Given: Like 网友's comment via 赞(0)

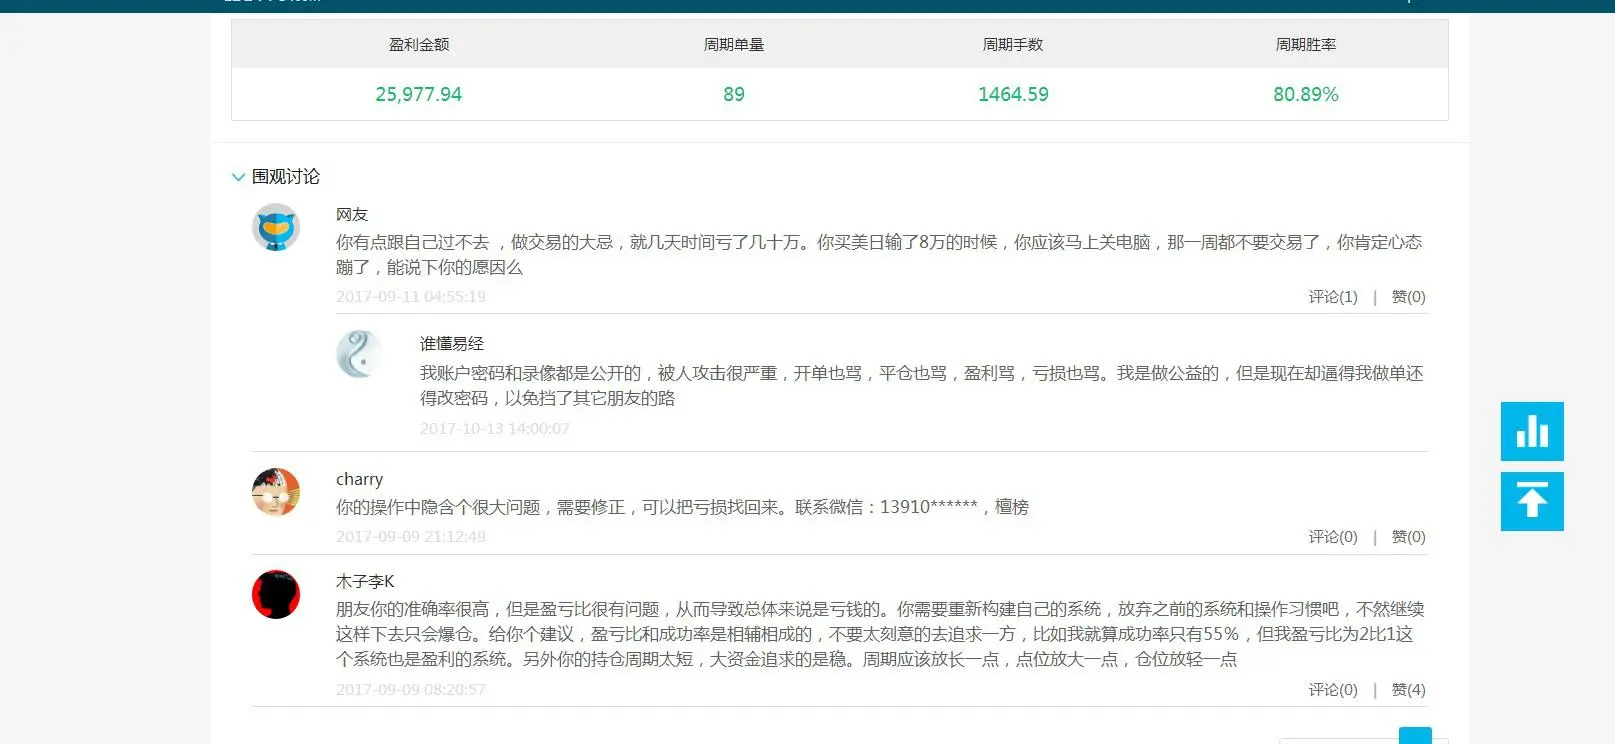Looking at the screenshot, I should 1409,297.
